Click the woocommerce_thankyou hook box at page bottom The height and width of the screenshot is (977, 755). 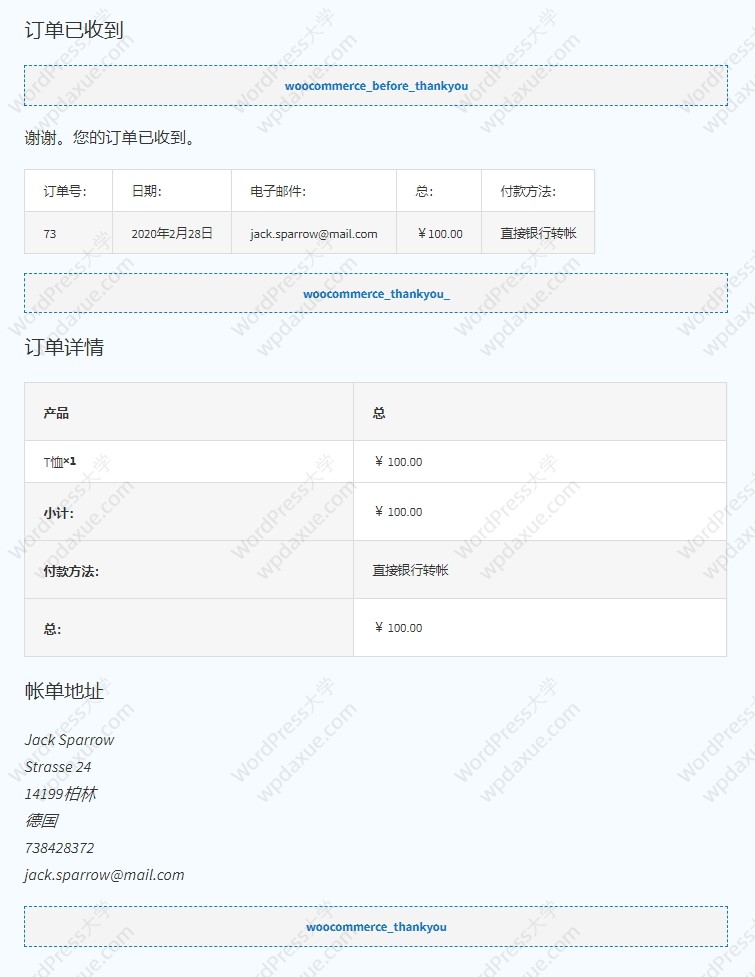376,927
